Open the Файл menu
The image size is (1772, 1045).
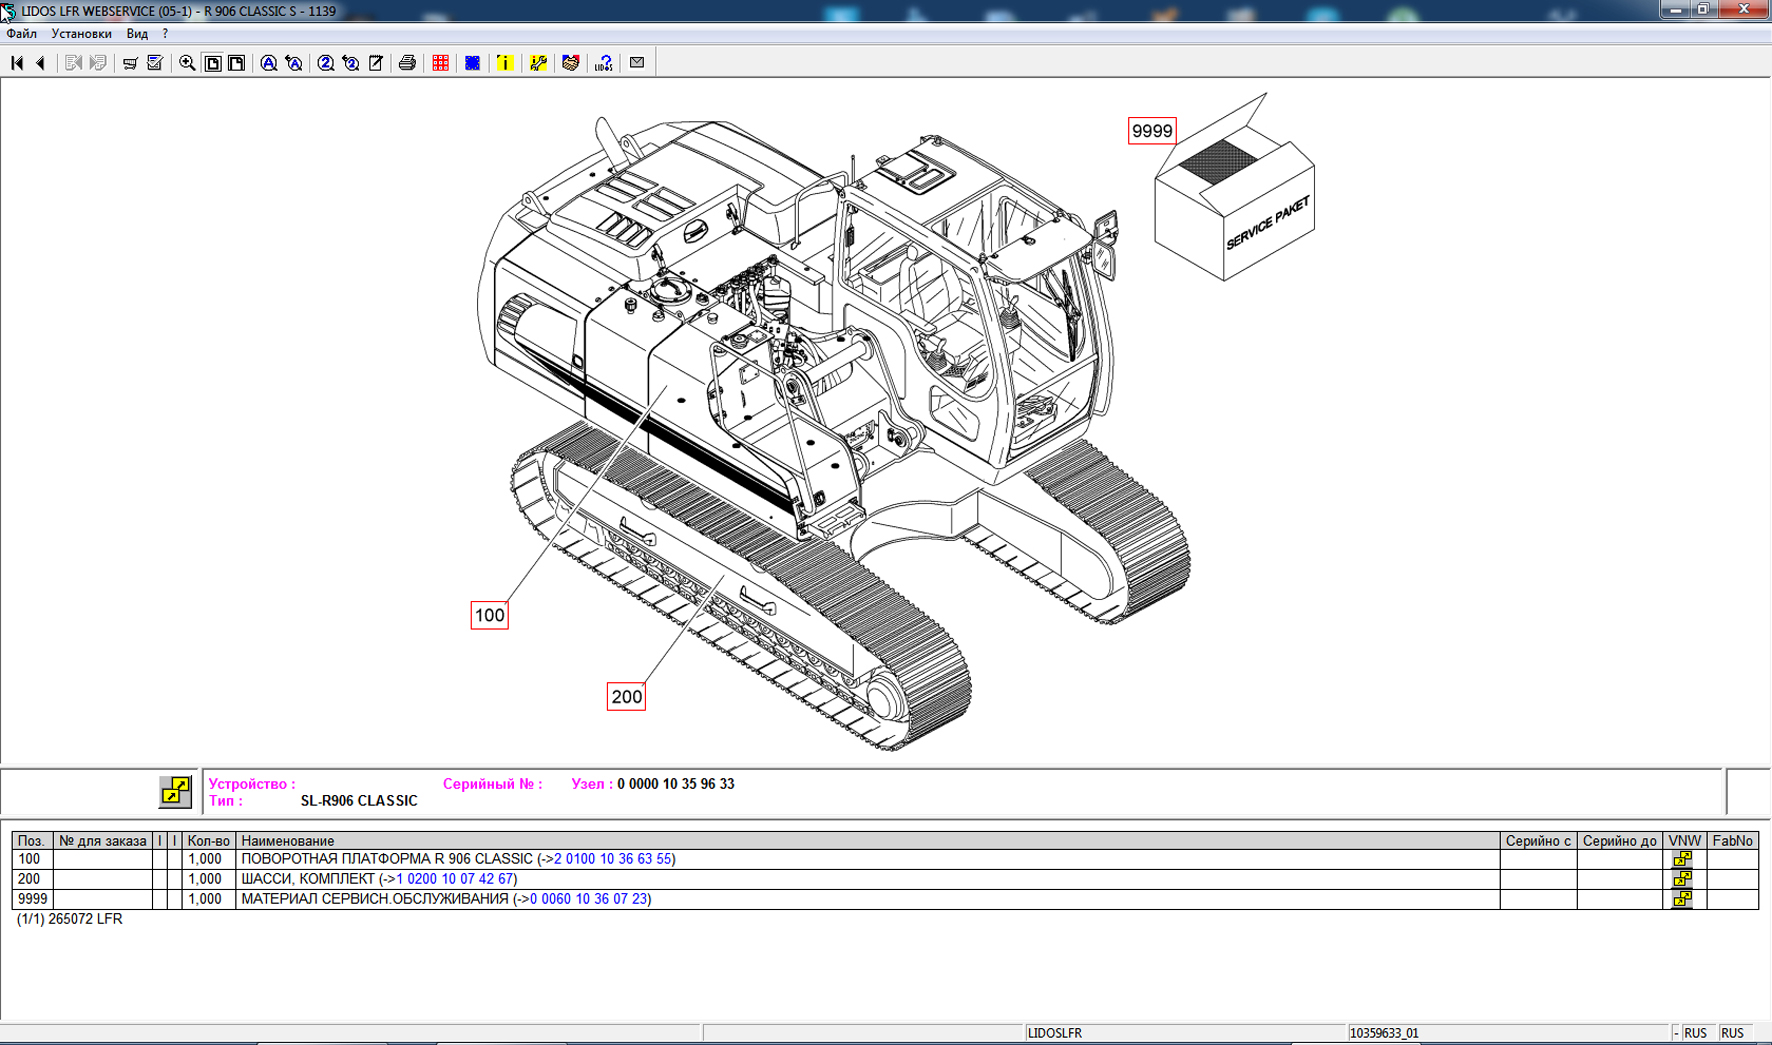pyautogui.click(x=21, y=34)
